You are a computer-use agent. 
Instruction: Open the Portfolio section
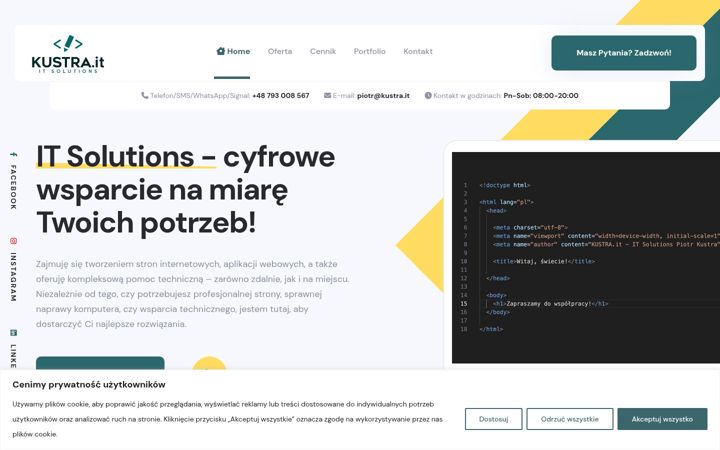(369, 51)
